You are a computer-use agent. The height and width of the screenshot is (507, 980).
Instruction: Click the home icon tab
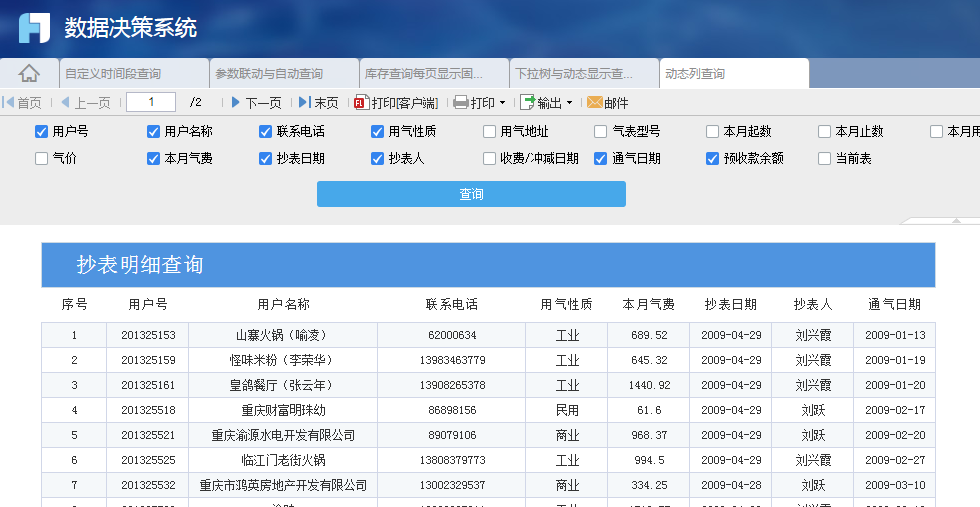[29, 74]
